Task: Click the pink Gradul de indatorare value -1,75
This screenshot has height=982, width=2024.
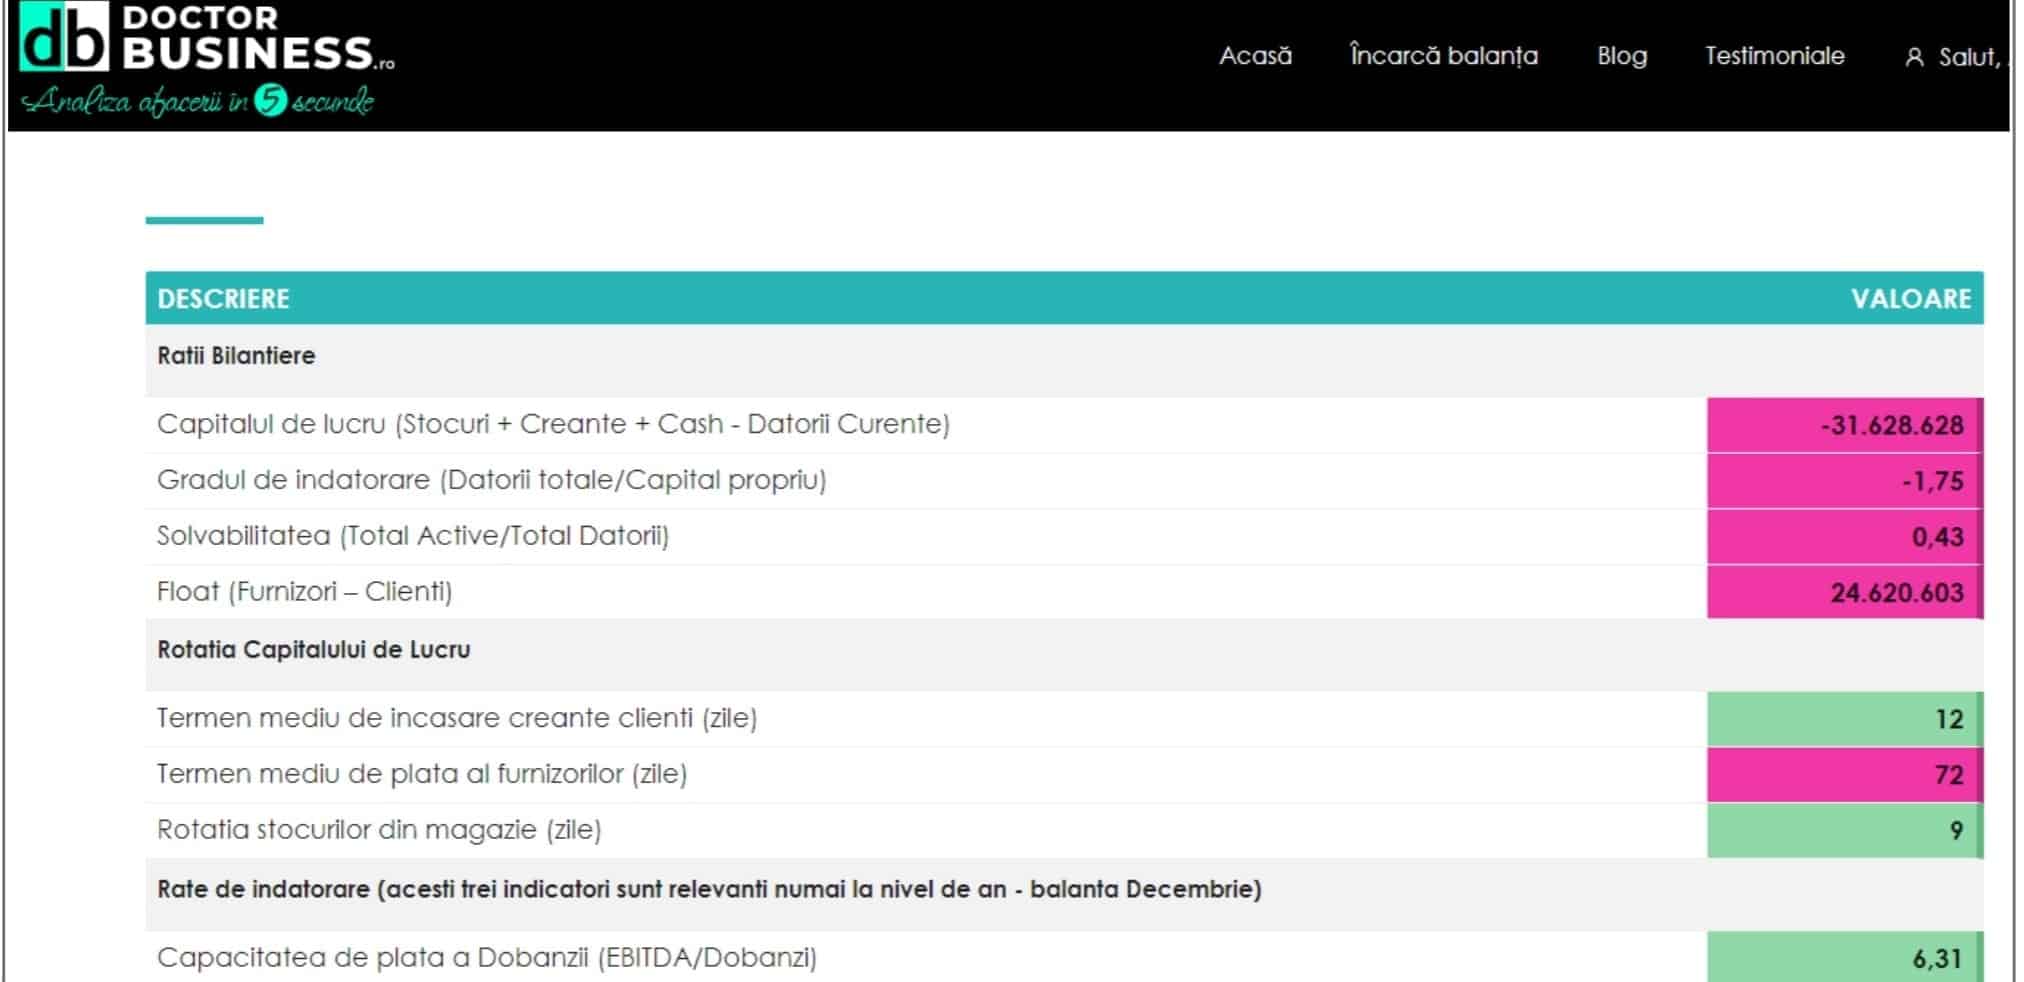Action: click(1932, 482)
